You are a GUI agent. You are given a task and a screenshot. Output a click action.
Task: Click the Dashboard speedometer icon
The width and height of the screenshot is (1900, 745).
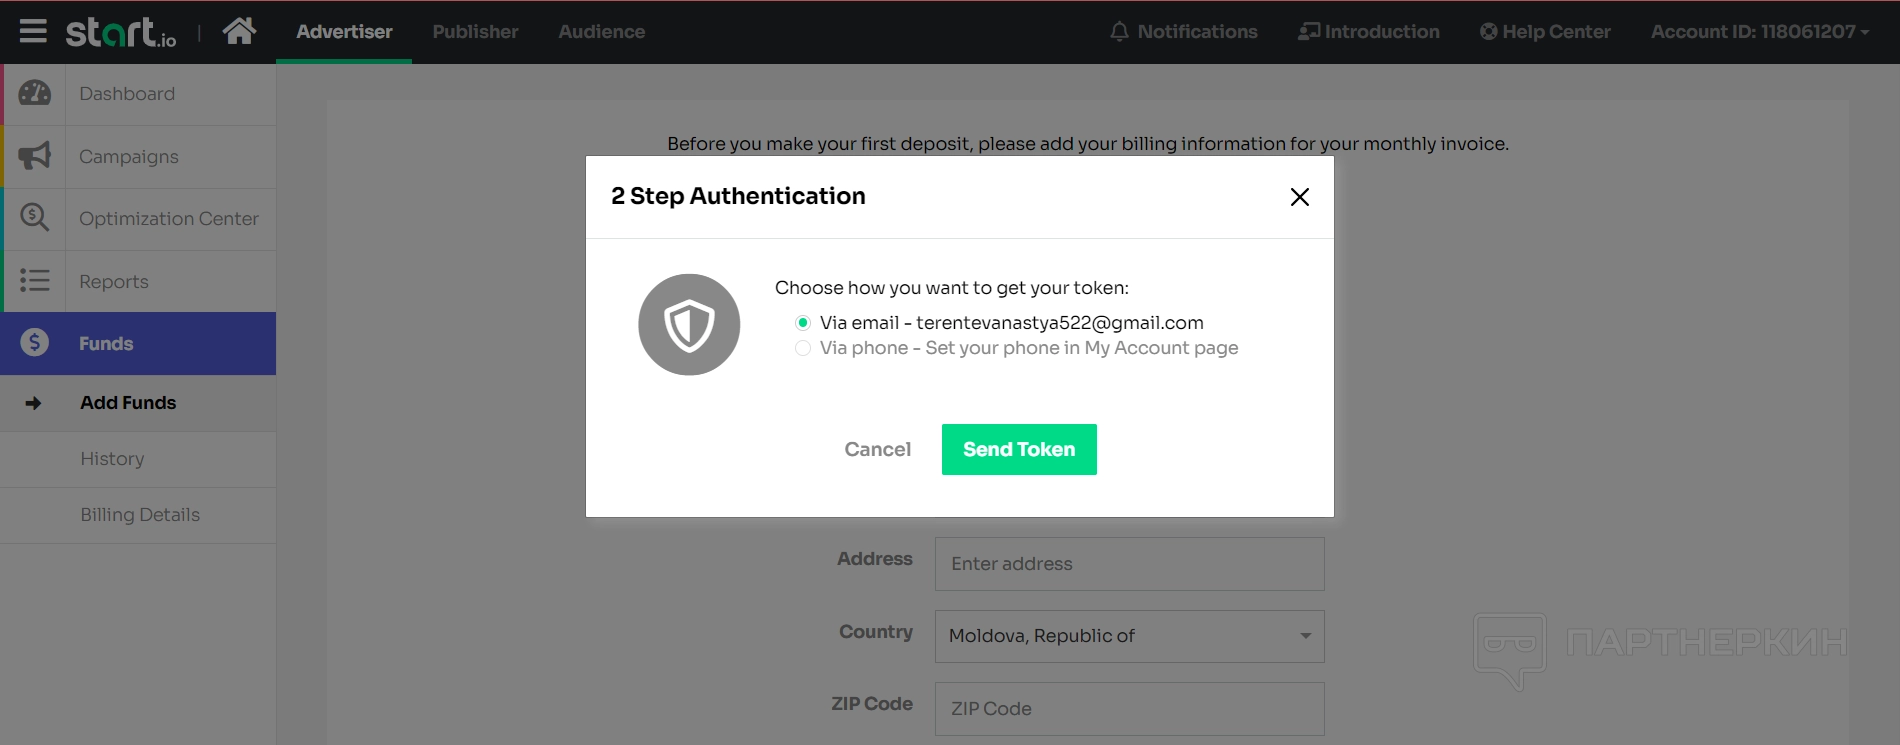(x=35, y=94)
